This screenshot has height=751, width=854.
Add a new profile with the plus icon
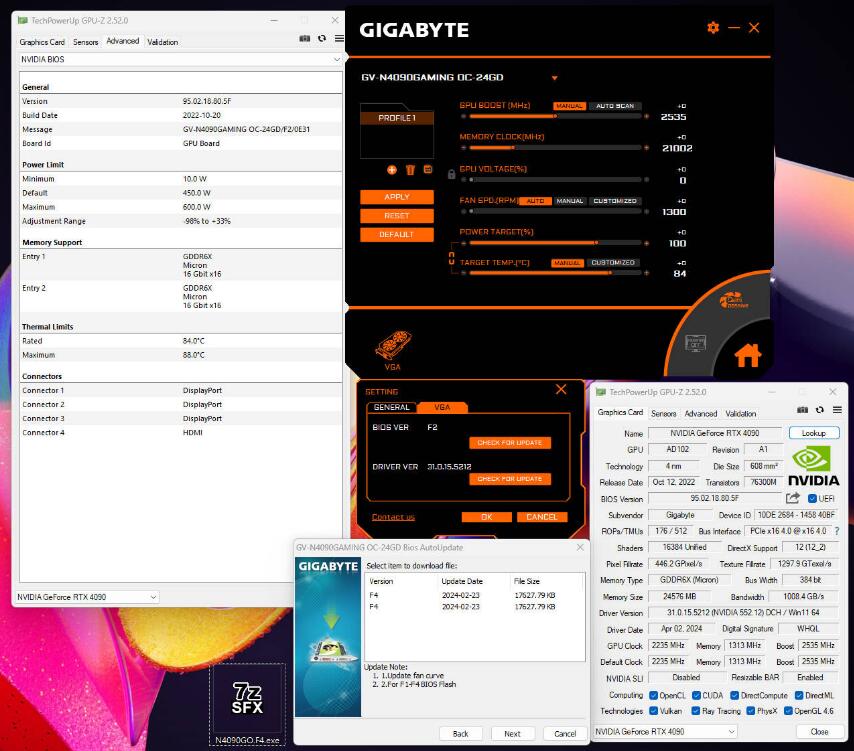pyautogui.click(x=391, y=168)
